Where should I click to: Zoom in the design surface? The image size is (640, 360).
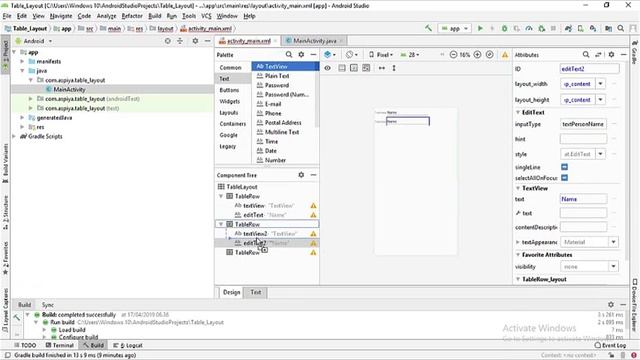click(477, 54)
